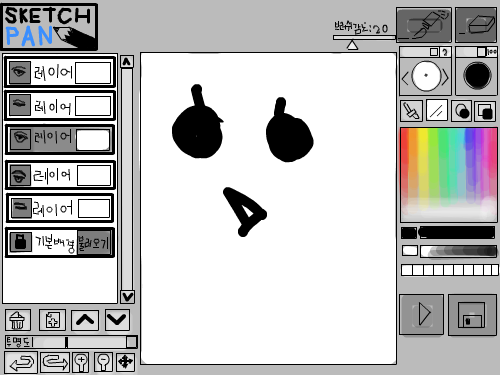500x375 pixels.
Task: Move selected layer up with chevron button
Action: 85,320
